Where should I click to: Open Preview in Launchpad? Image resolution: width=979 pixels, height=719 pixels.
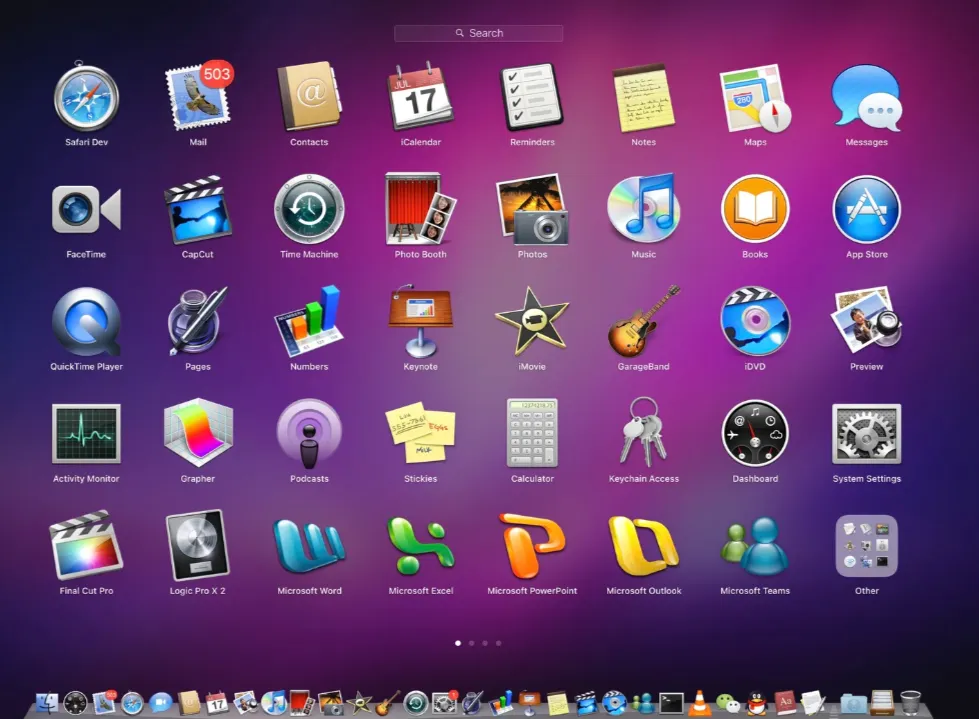pyautogui.click(x=867, y=321)
